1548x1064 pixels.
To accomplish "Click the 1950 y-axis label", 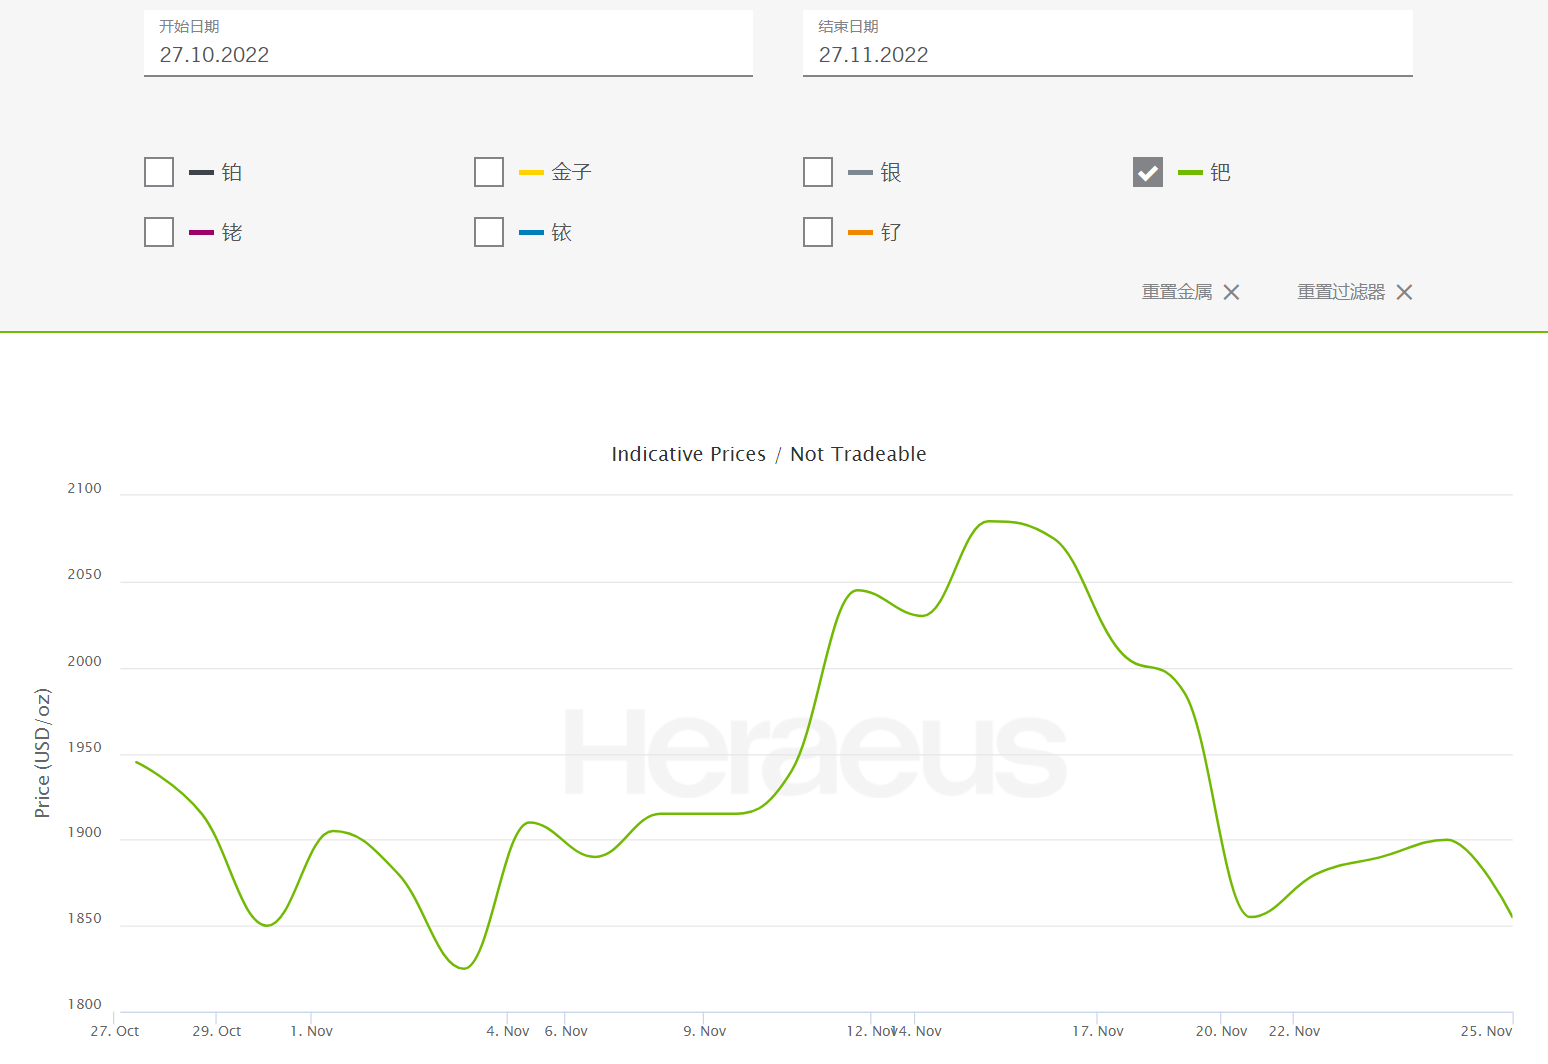I will click(85, 748).
